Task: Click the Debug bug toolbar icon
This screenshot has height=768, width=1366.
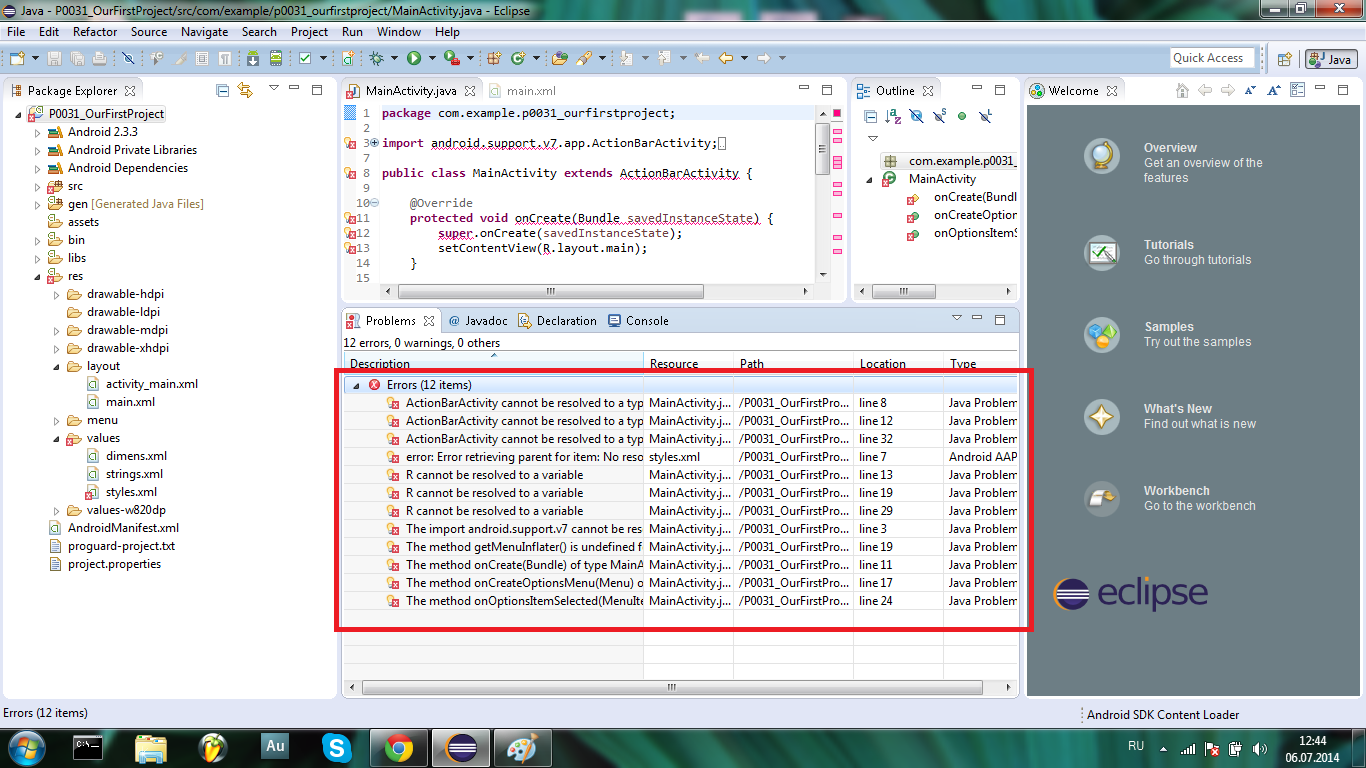Action: coord(377,58)
